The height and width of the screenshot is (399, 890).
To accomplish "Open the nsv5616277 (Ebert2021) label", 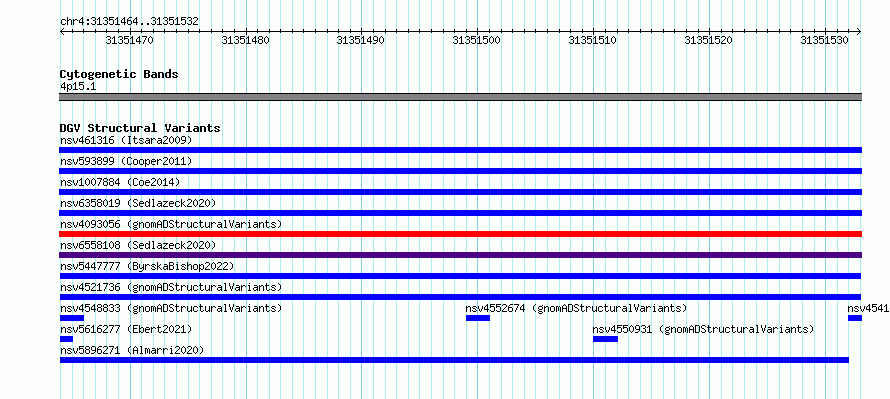I will click(126, 329).
